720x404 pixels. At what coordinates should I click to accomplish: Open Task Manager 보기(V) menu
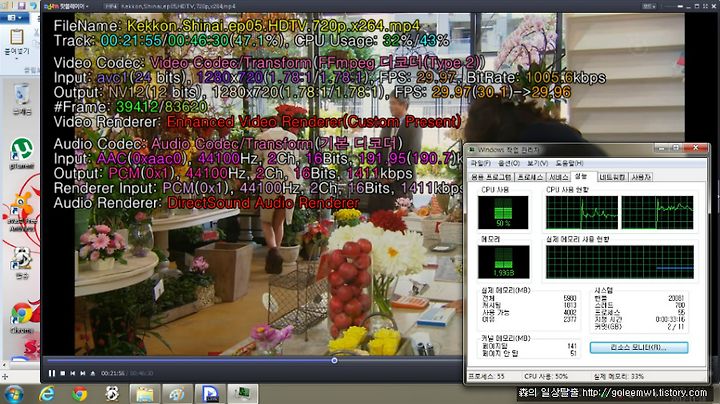(x=538, y=163)
